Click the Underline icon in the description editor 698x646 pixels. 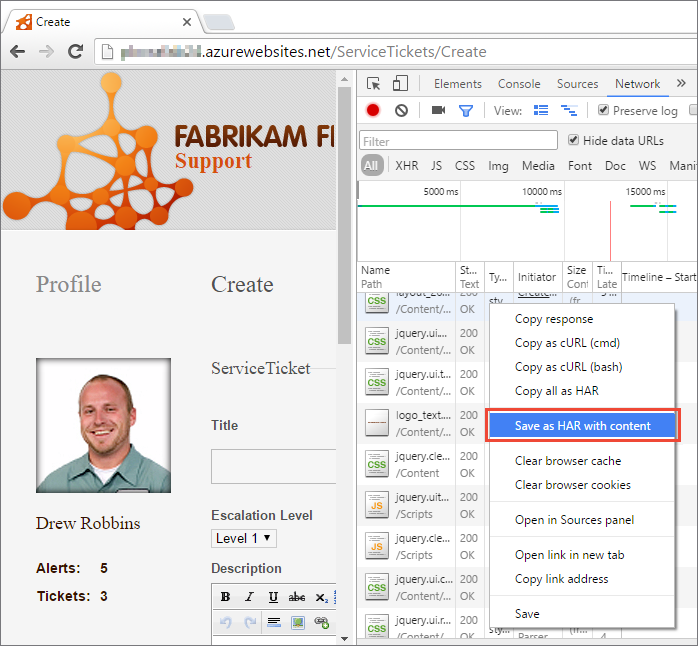click(273, 597)
